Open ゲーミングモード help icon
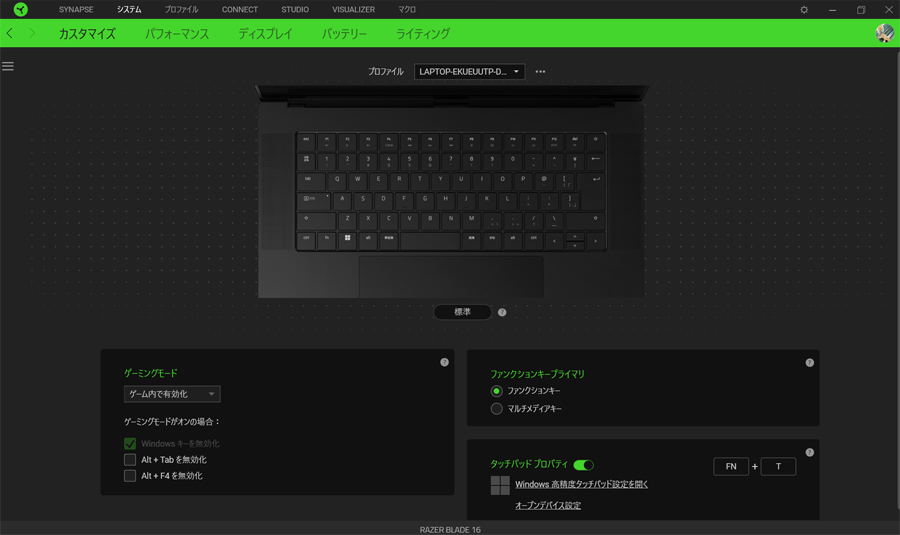This screenshot has width=900, height=535. pyautogui.click(x=444, y=362)
